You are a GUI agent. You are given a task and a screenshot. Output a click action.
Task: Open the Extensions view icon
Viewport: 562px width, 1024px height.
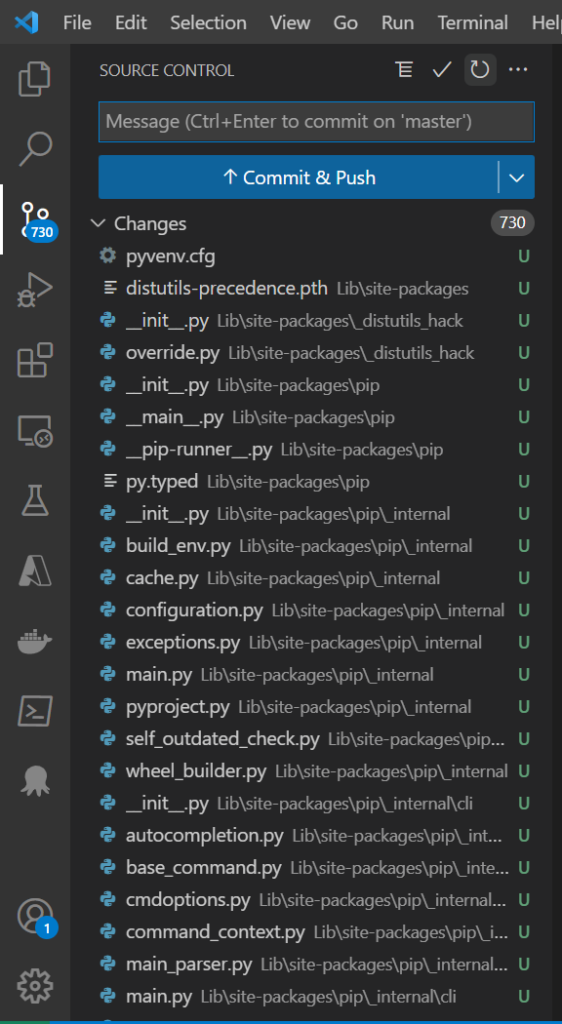pyautogui.click(x=35, y=360)
